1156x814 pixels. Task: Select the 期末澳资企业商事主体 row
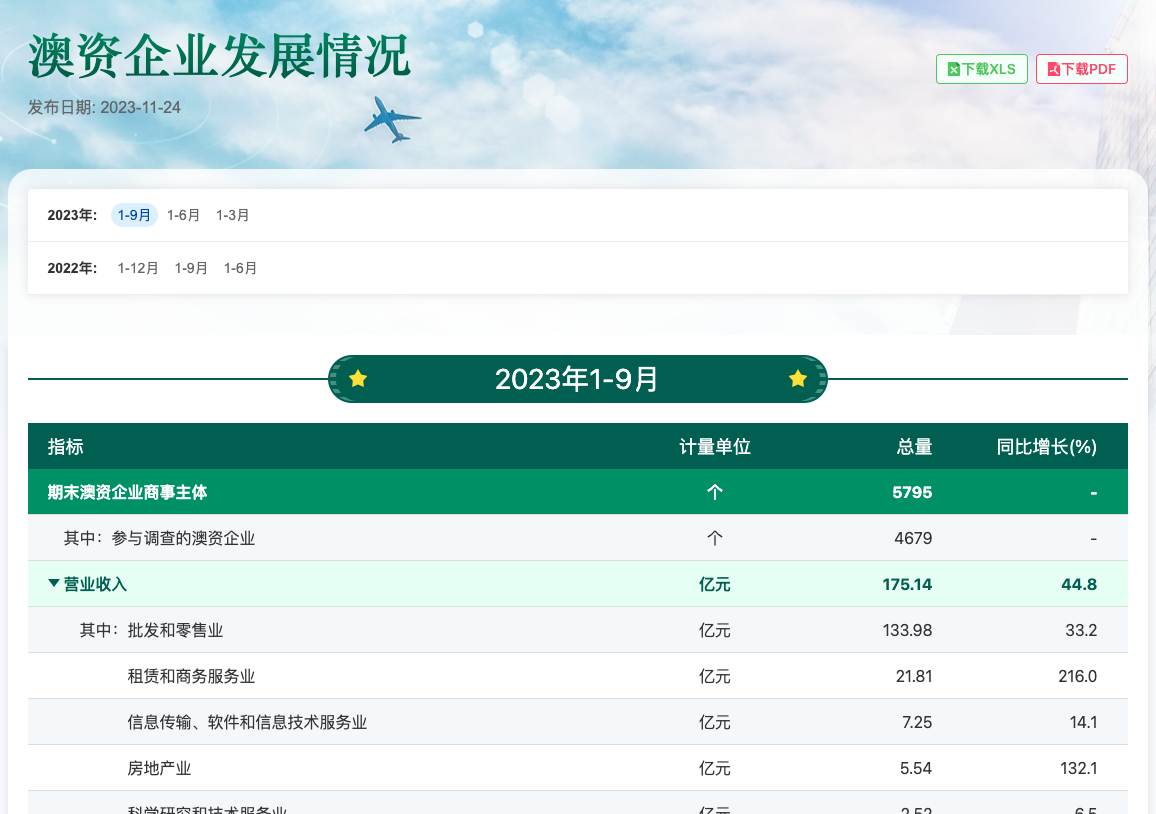pos(128,492)
